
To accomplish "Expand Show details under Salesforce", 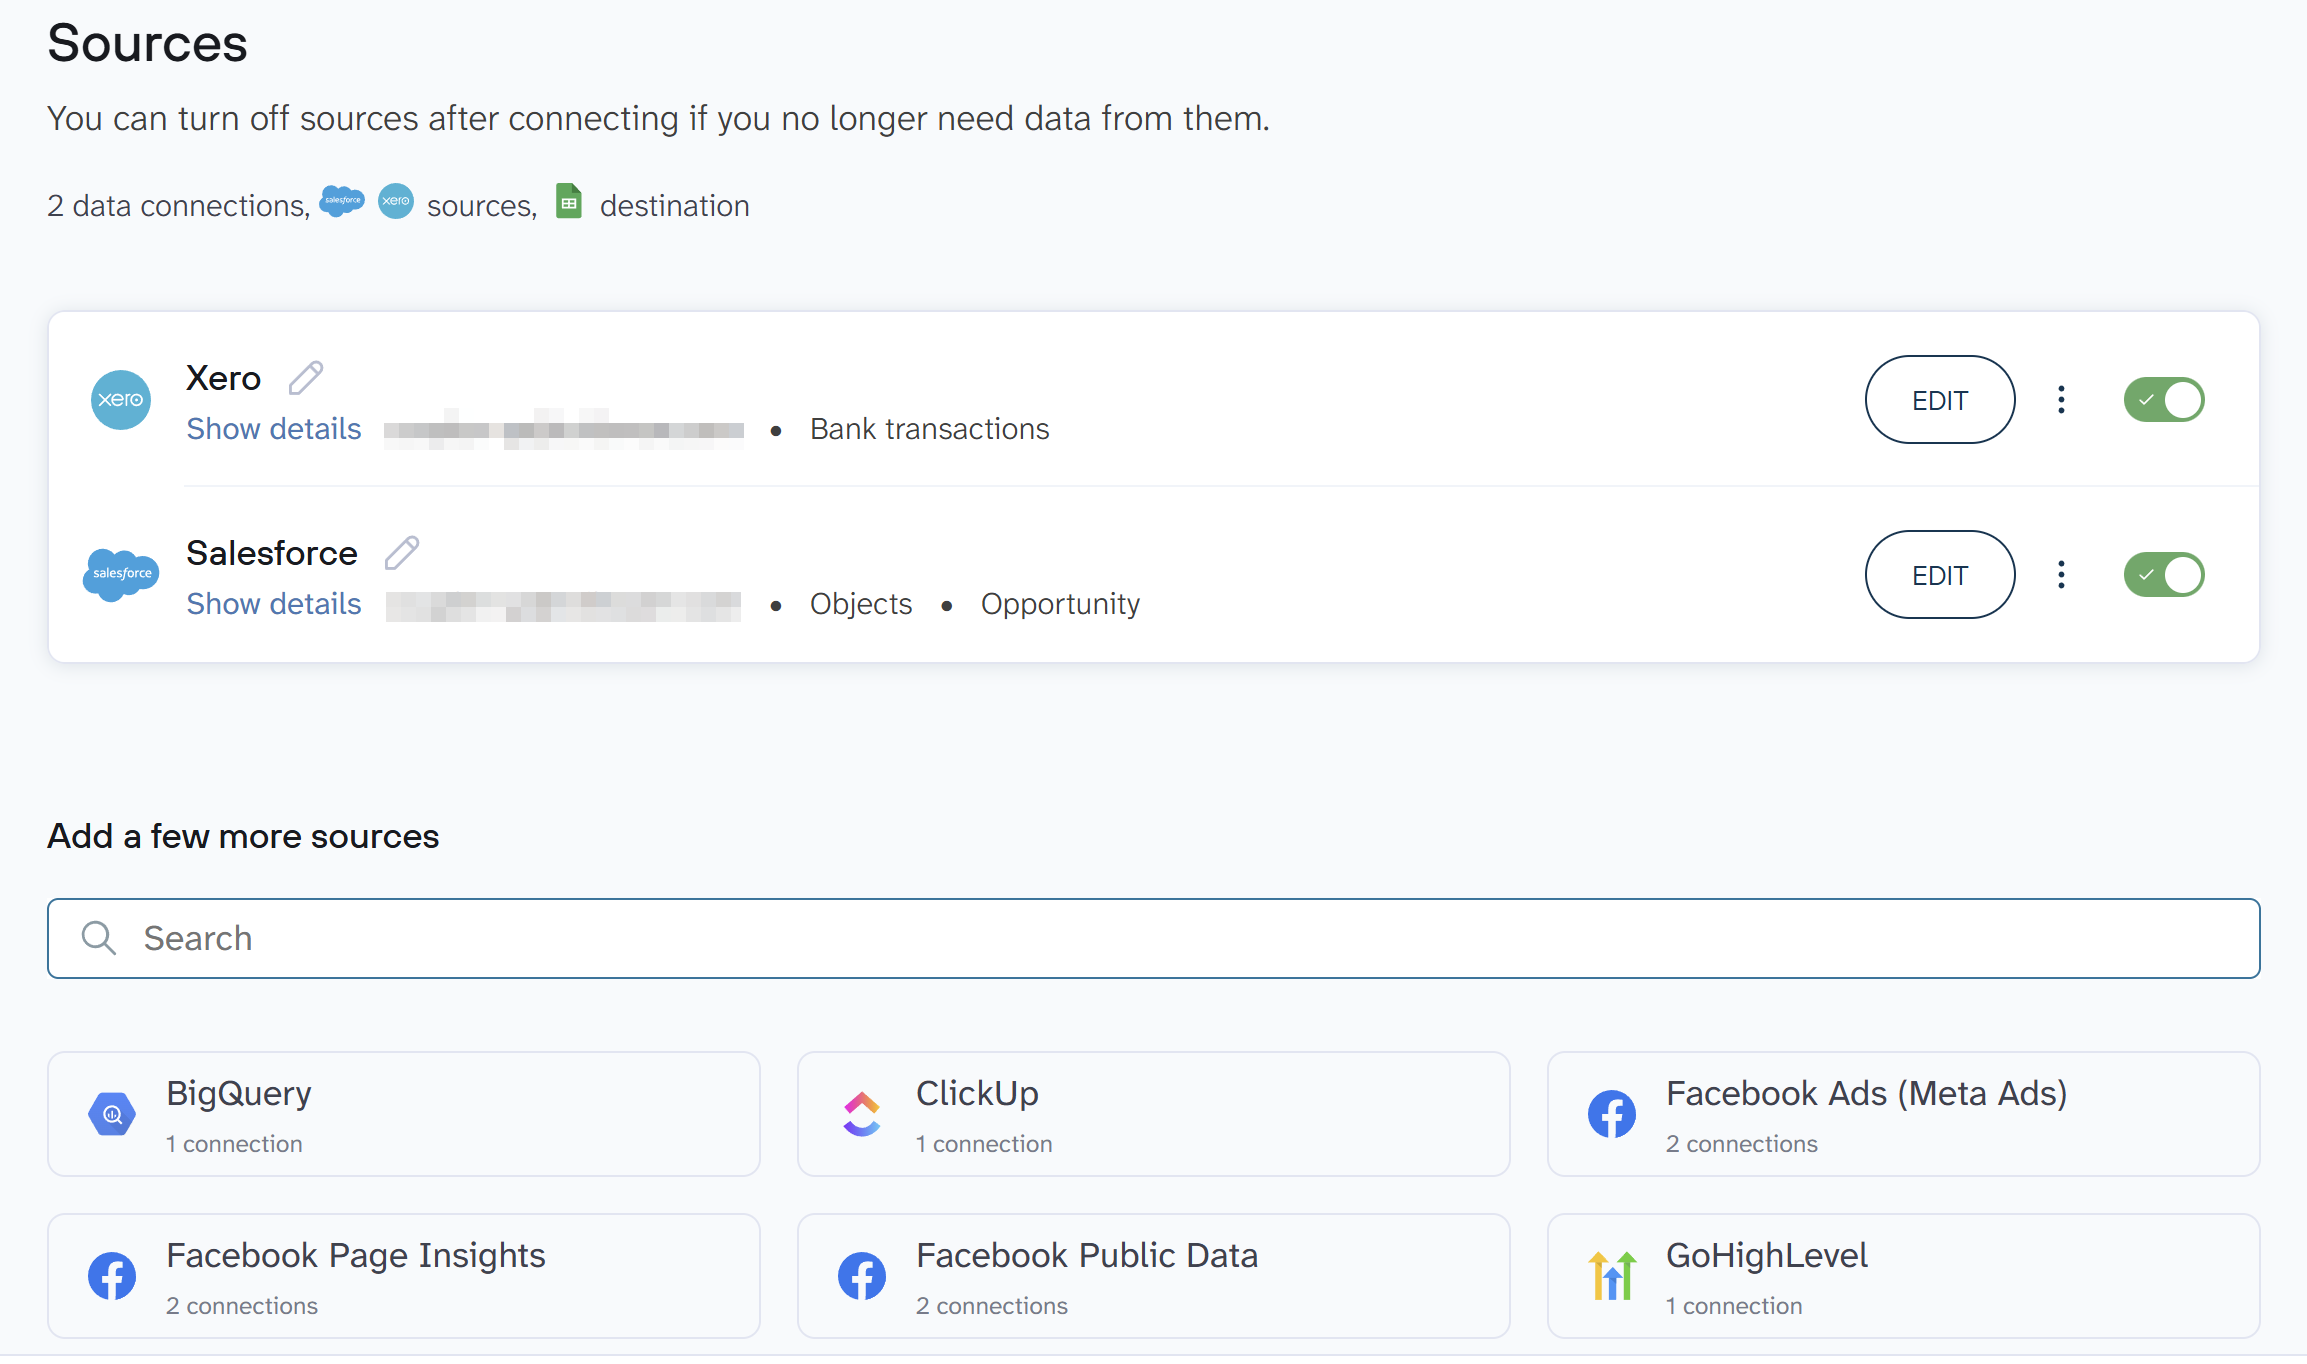I will point(274,604).
